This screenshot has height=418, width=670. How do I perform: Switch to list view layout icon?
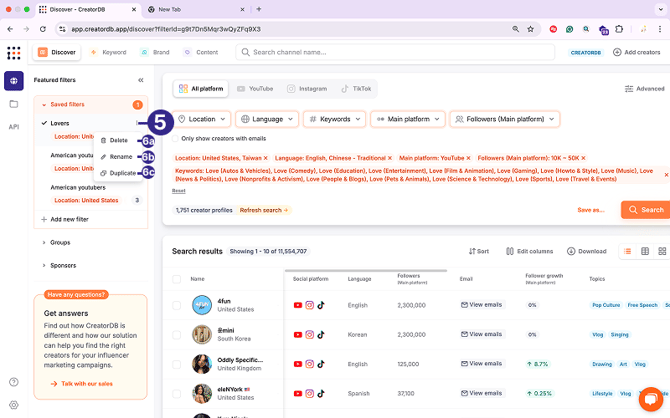tap(627, 251)
